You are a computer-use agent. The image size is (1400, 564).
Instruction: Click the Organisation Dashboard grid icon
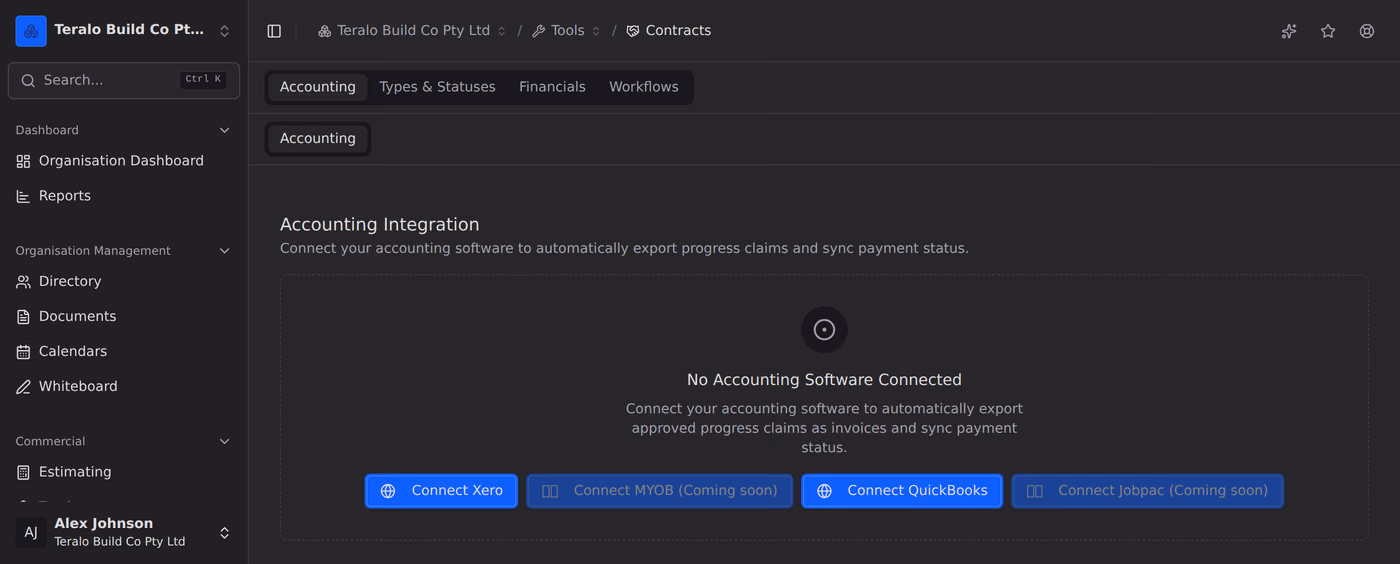click(x=24, y=161)
